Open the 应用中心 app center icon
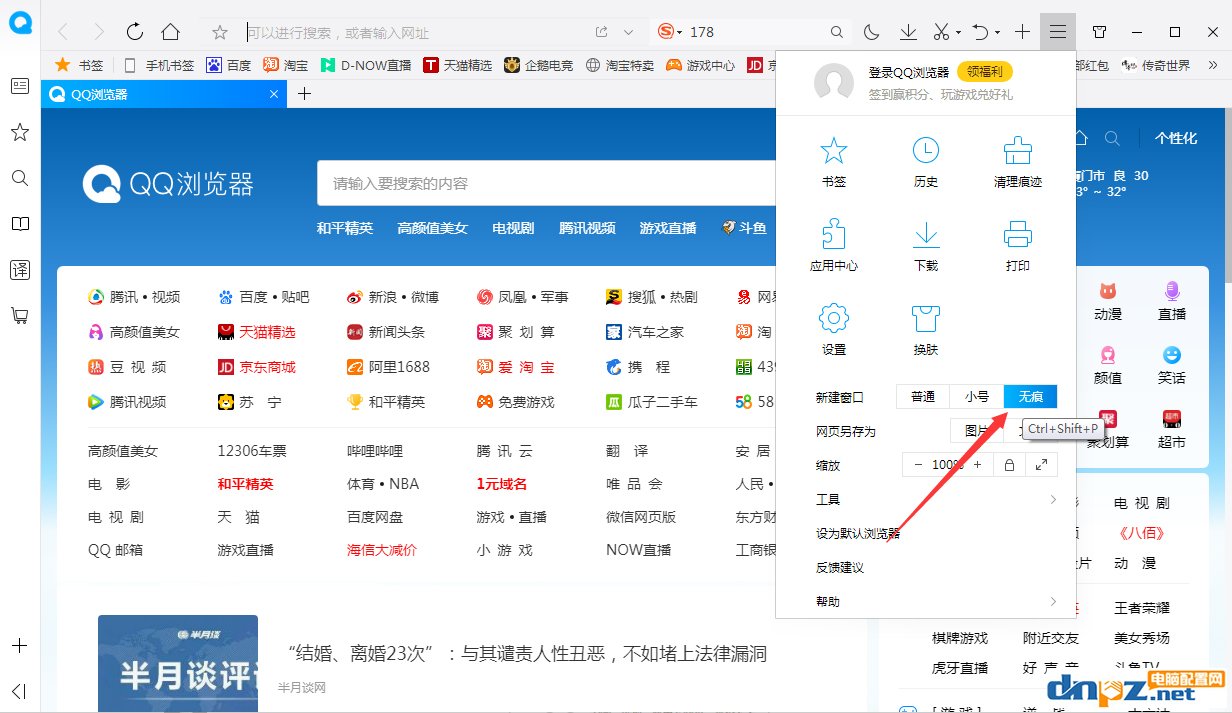The height and width of the screenshot is (713, 1232). click(x=833, y=246)
